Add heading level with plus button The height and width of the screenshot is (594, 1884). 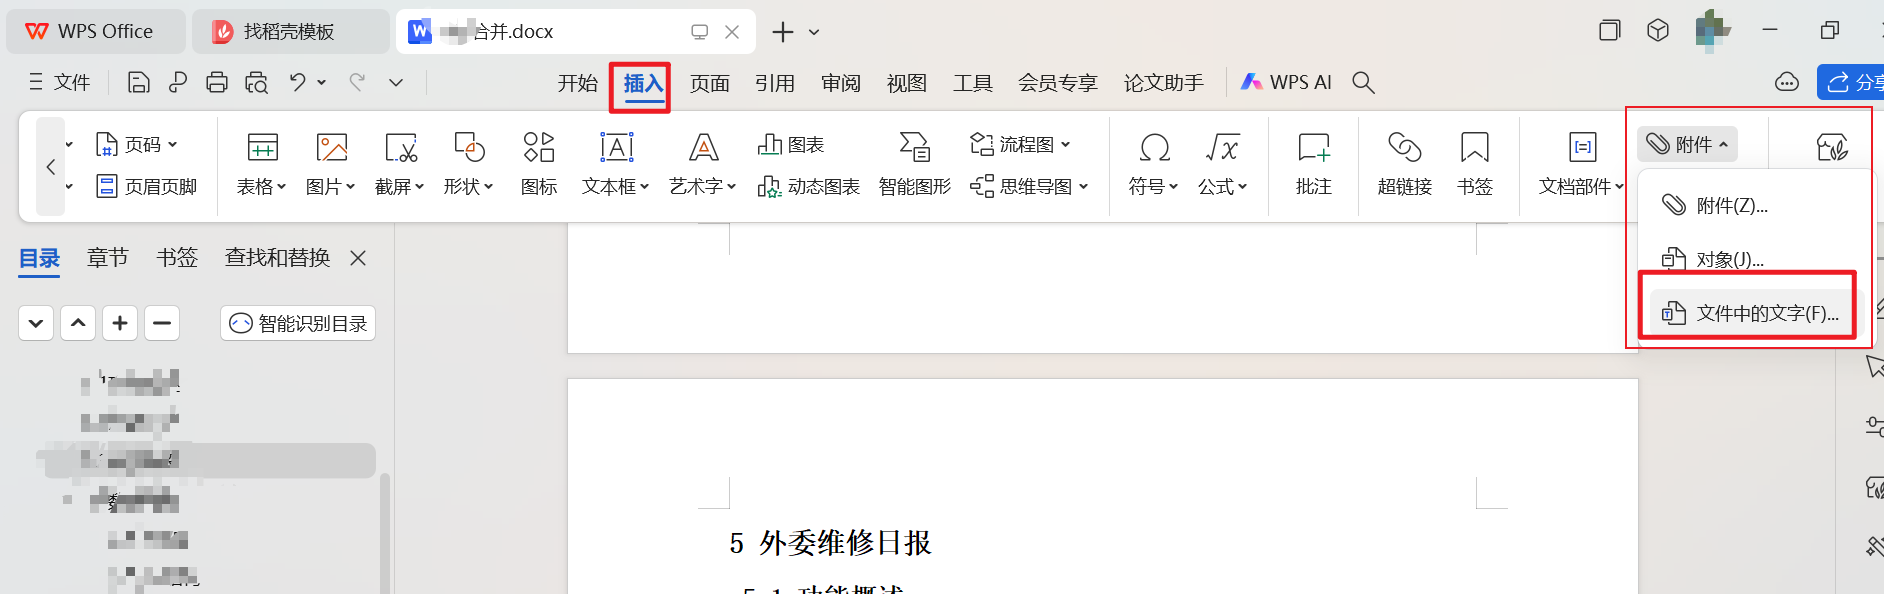pyautogui.click(x=120, y=323)
